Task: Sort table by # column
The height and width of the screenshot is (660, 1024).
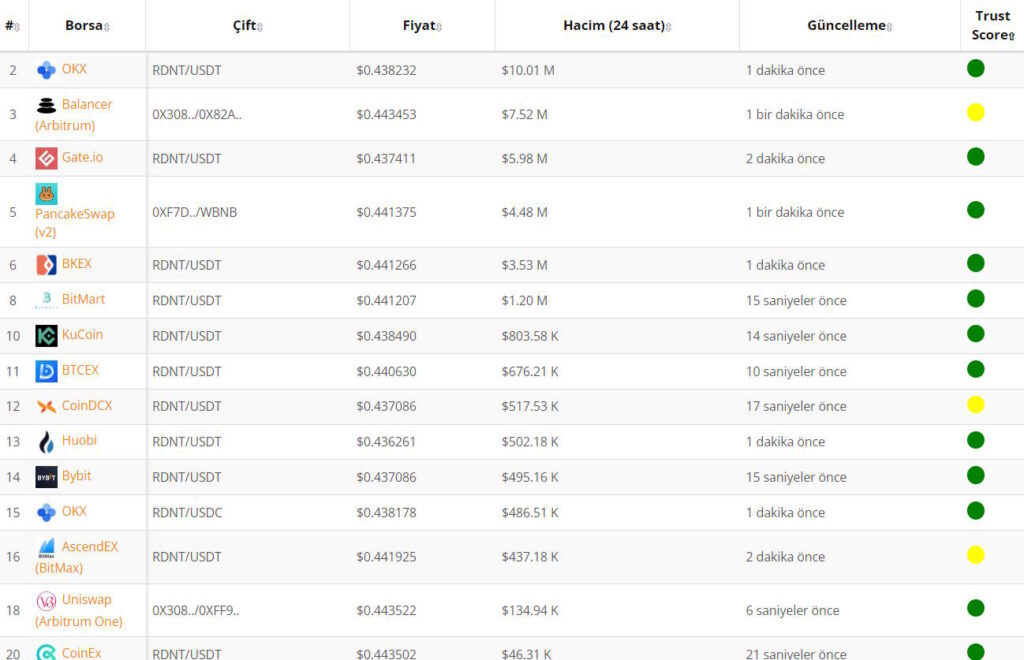Action: (12, 25)
